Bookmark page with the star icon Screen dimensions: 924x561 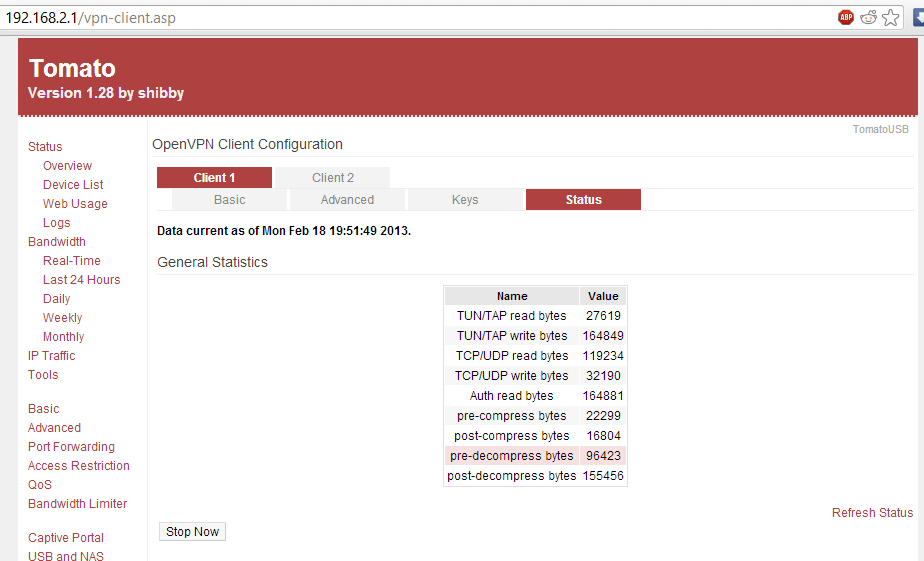tap(890, 18)
